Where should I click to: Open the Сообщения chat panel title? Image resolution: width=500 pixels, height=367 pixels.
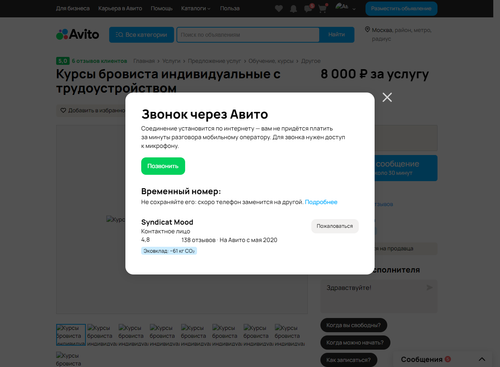[x=422, y=359]
